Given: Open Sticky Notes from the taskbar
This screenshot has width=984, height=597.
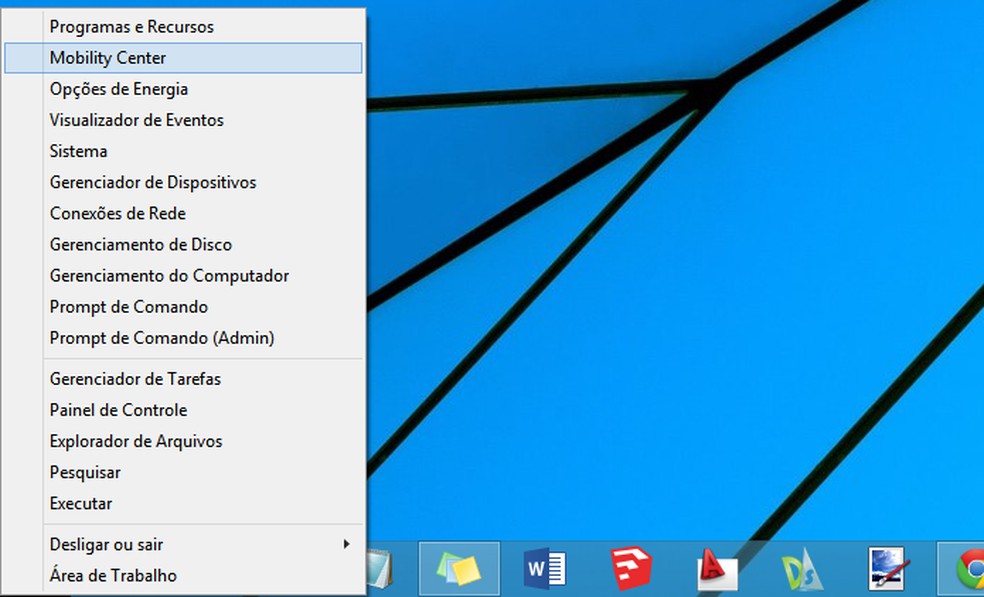Looking at the screenshot, I should coord(459,566).
